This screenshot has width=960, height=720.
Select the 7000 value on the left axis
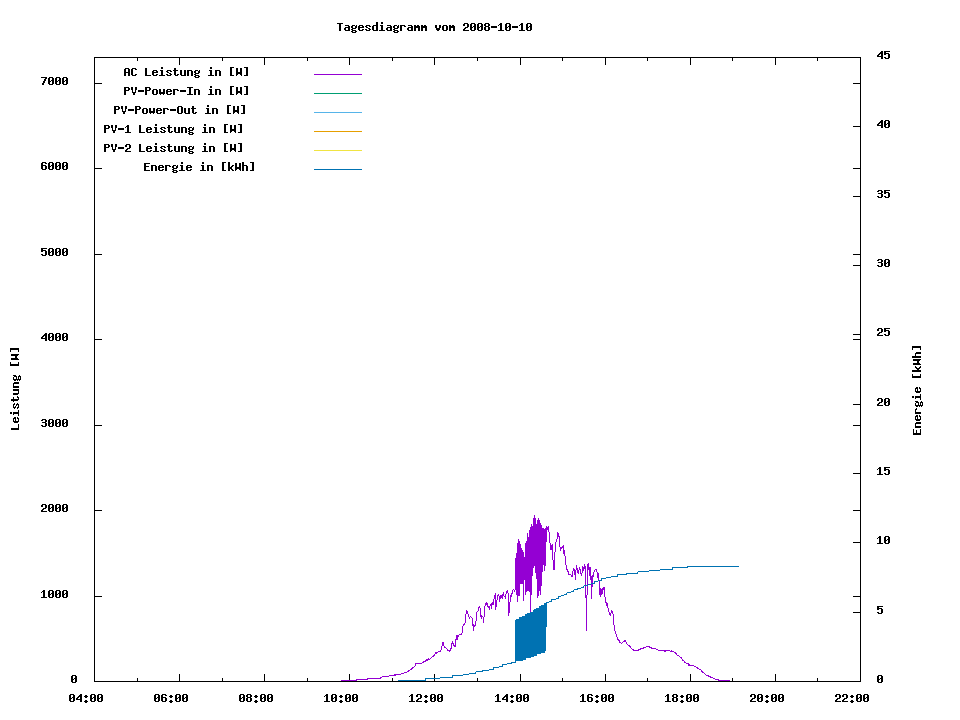tap(53, 81)
